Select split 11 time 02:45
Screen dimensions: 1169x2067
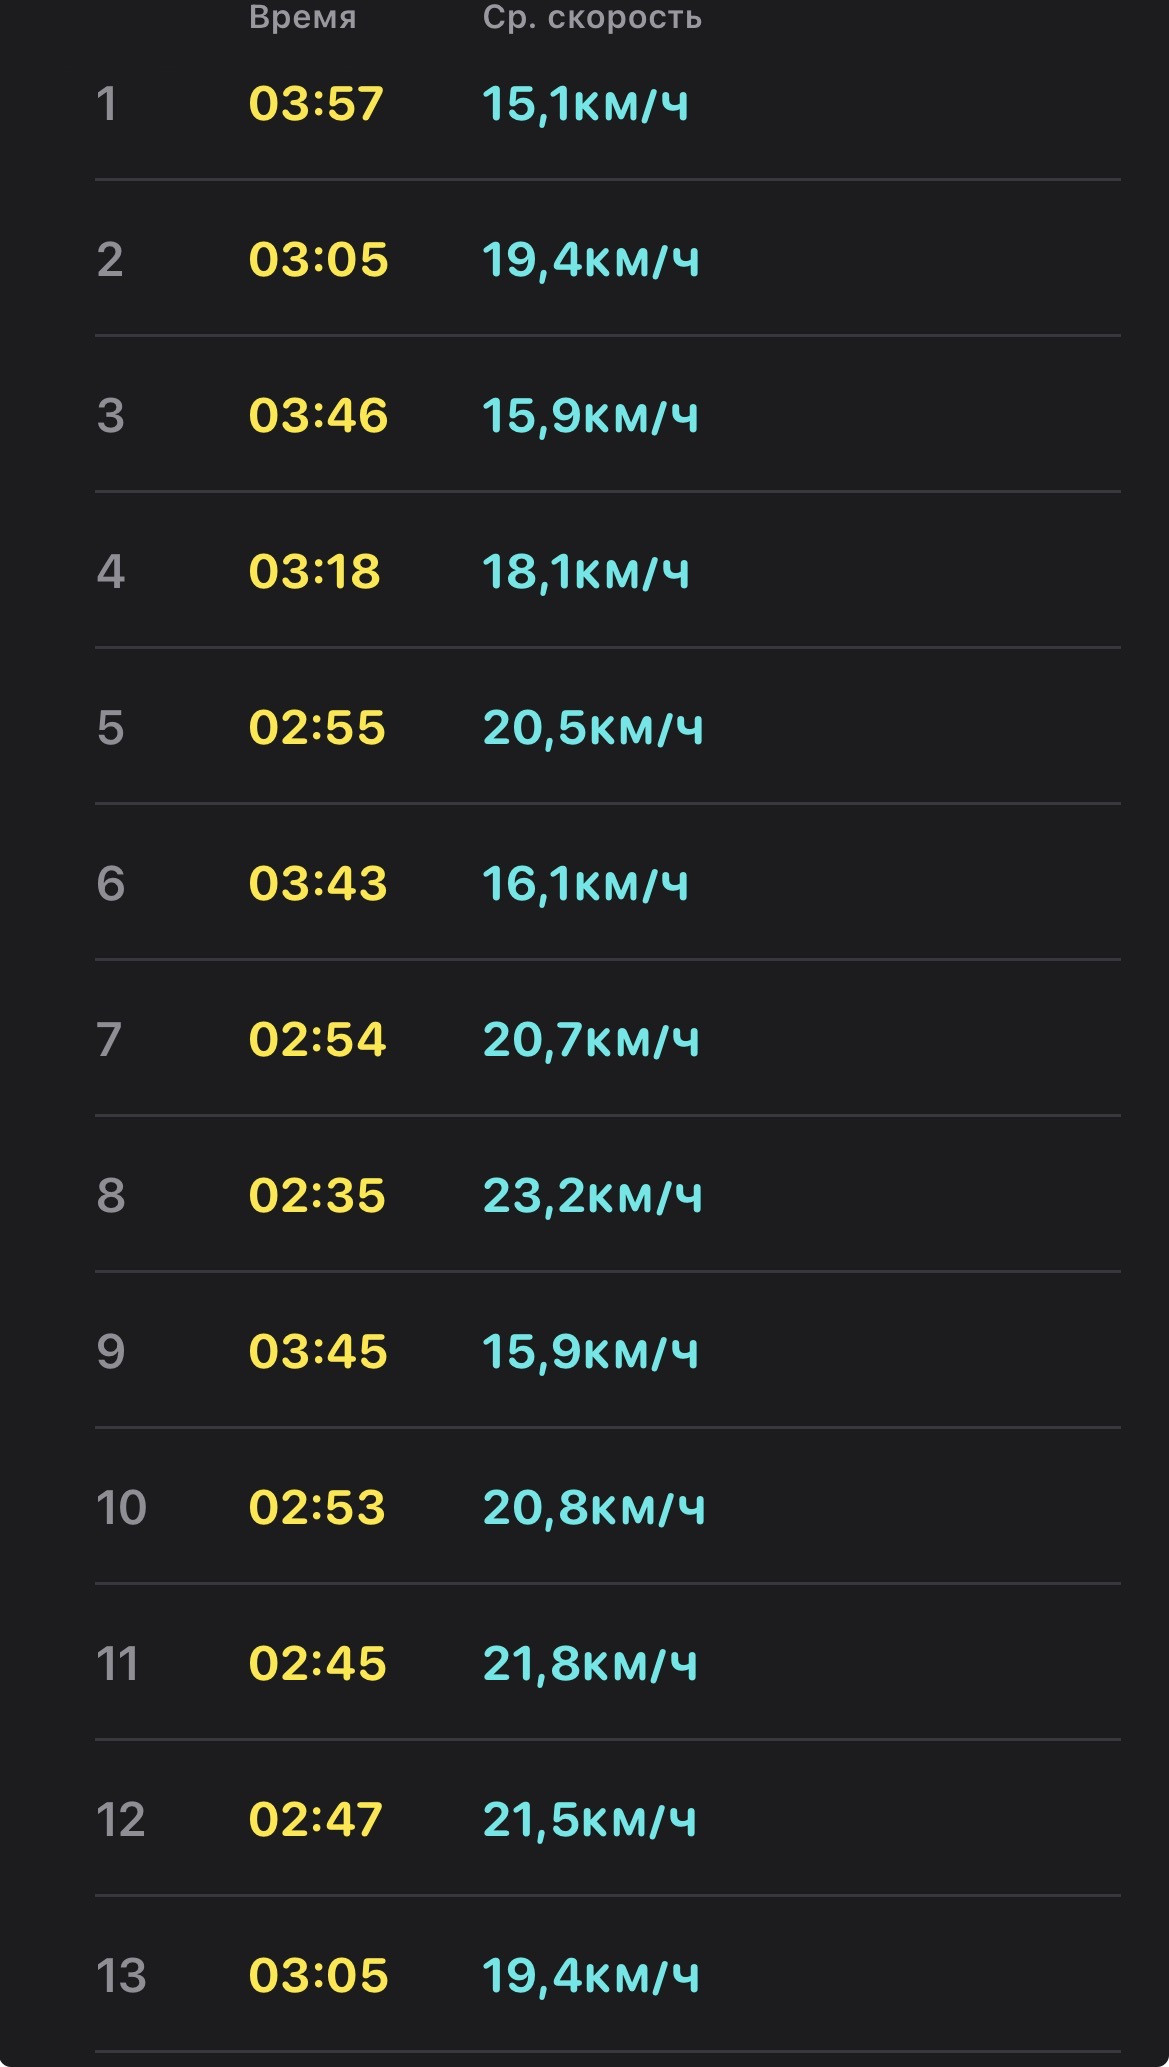317,1664
